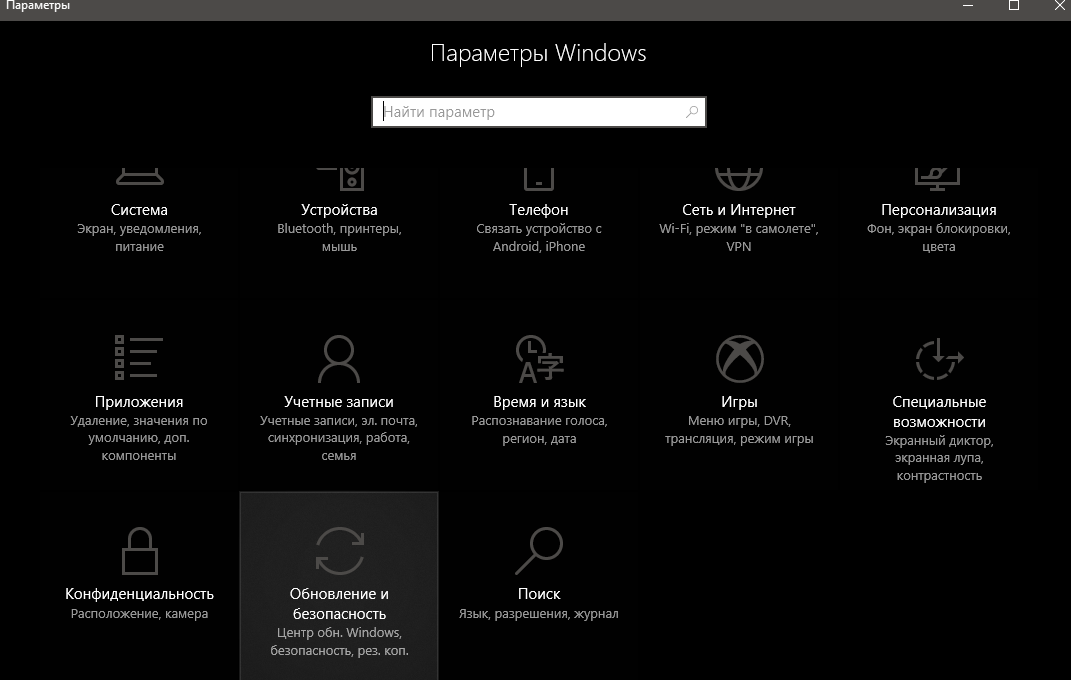Click the Игры title
Screen dimensions: 1071x680
point(739,402)
